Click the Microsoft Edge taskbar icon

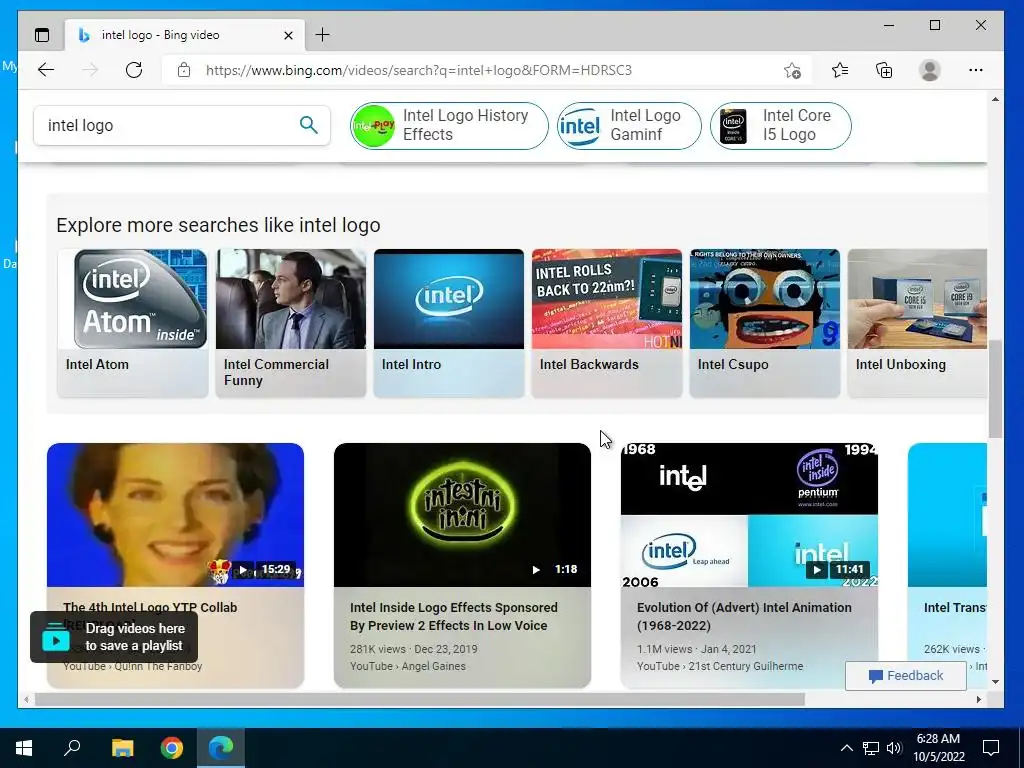tap(221, 748)
